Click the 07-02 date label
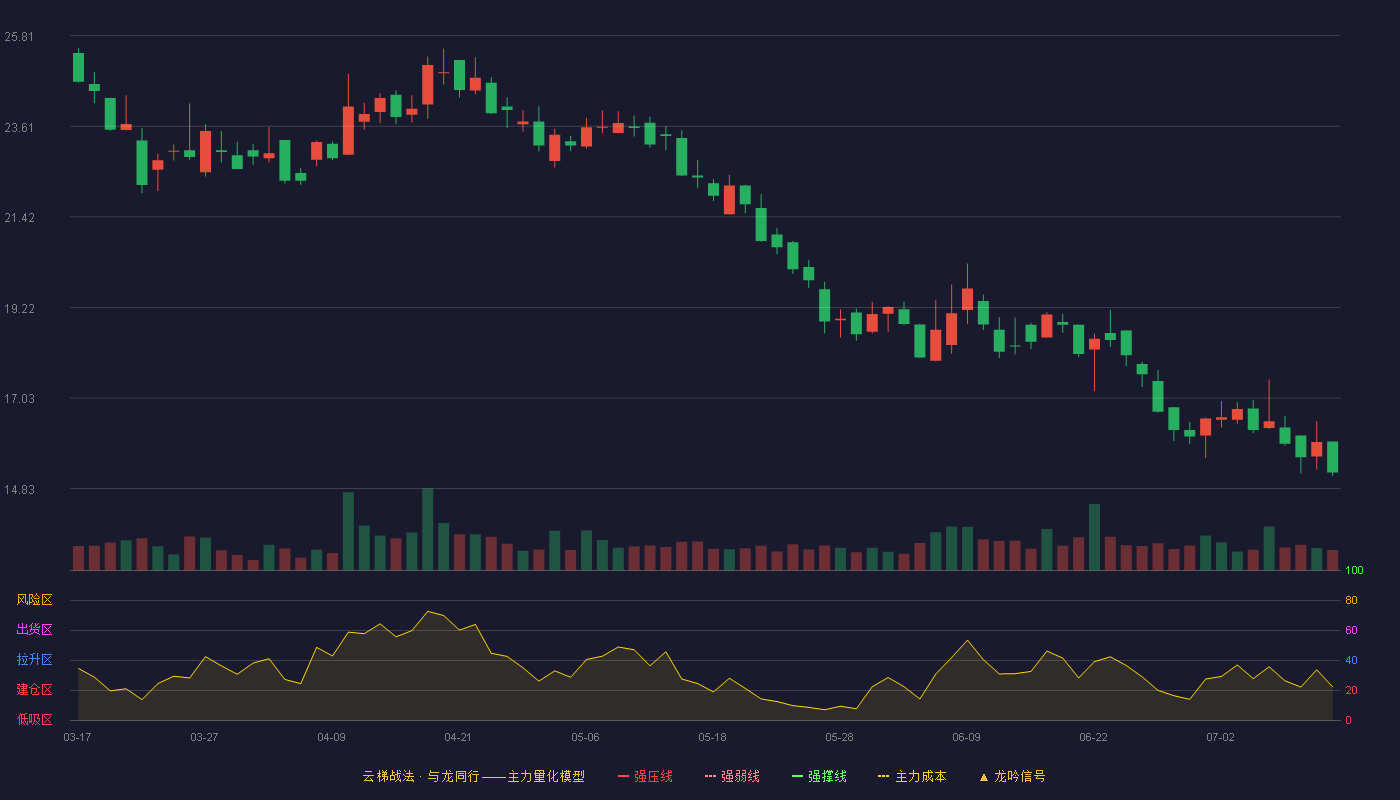This screenshot has width=1400, height=800. (1220, 737)
